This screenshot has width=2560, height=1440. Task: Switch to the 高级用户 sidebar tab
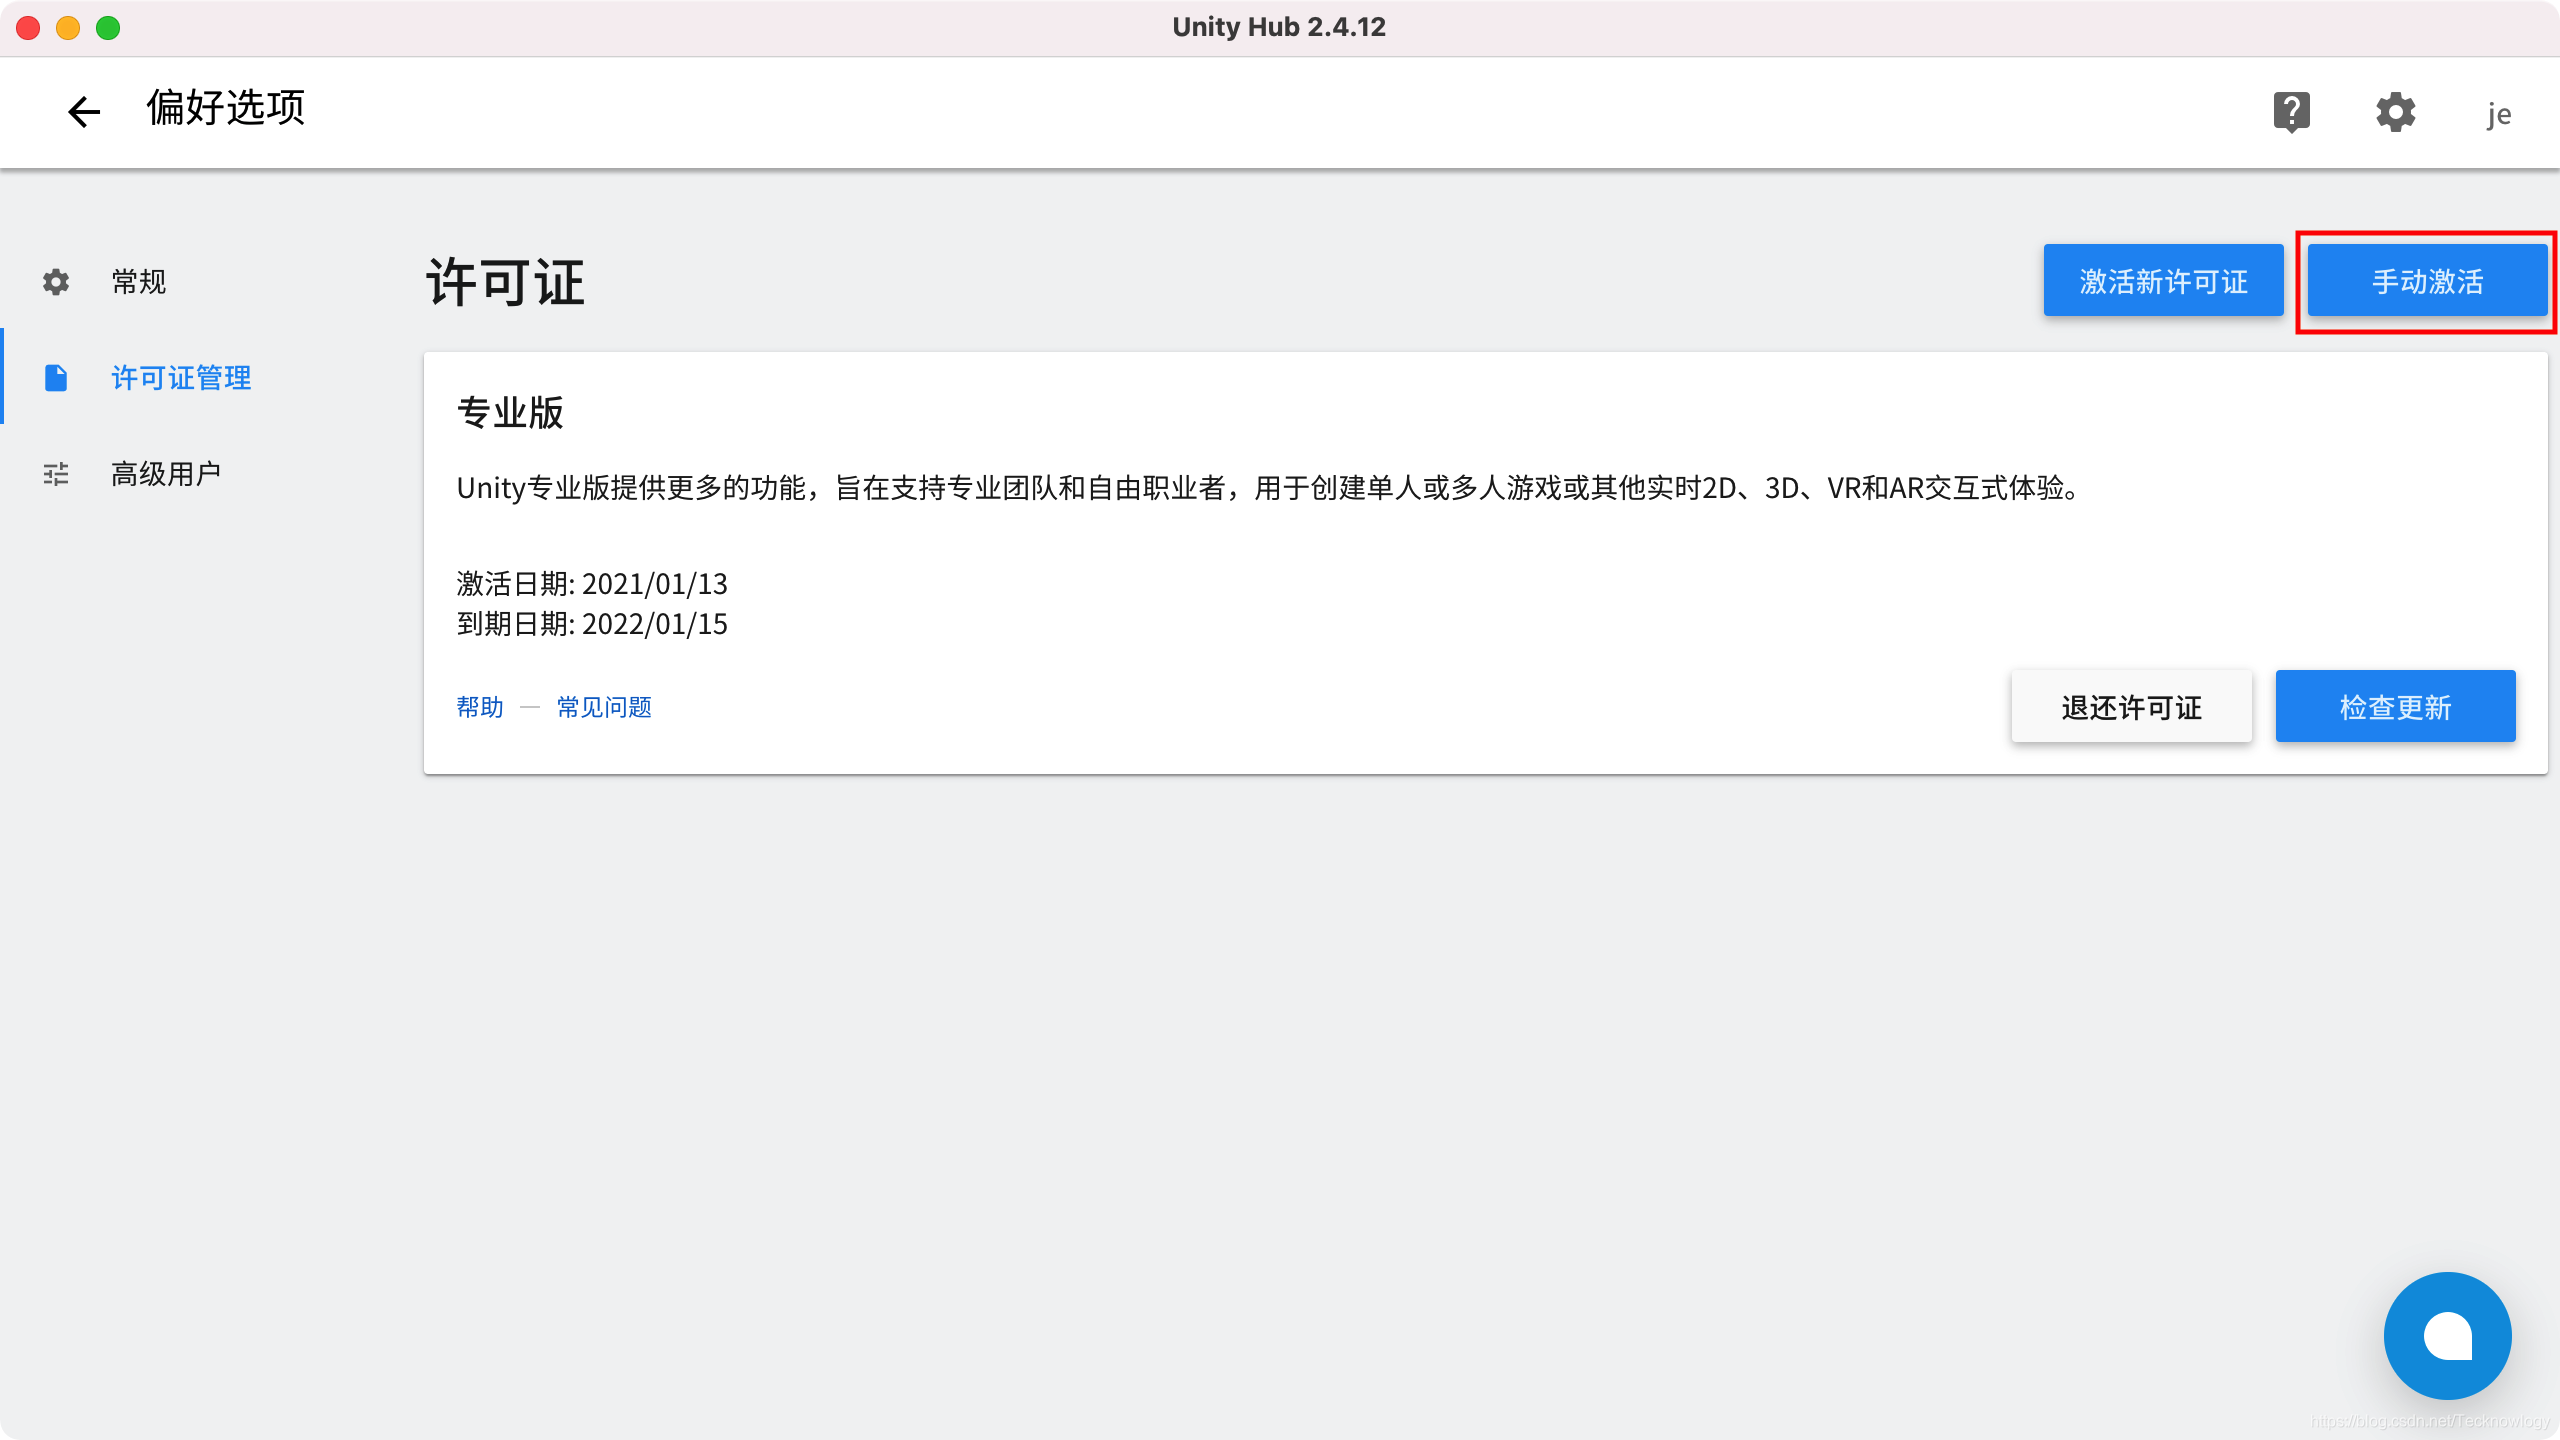pyautogui.click(x=166, y=474)
